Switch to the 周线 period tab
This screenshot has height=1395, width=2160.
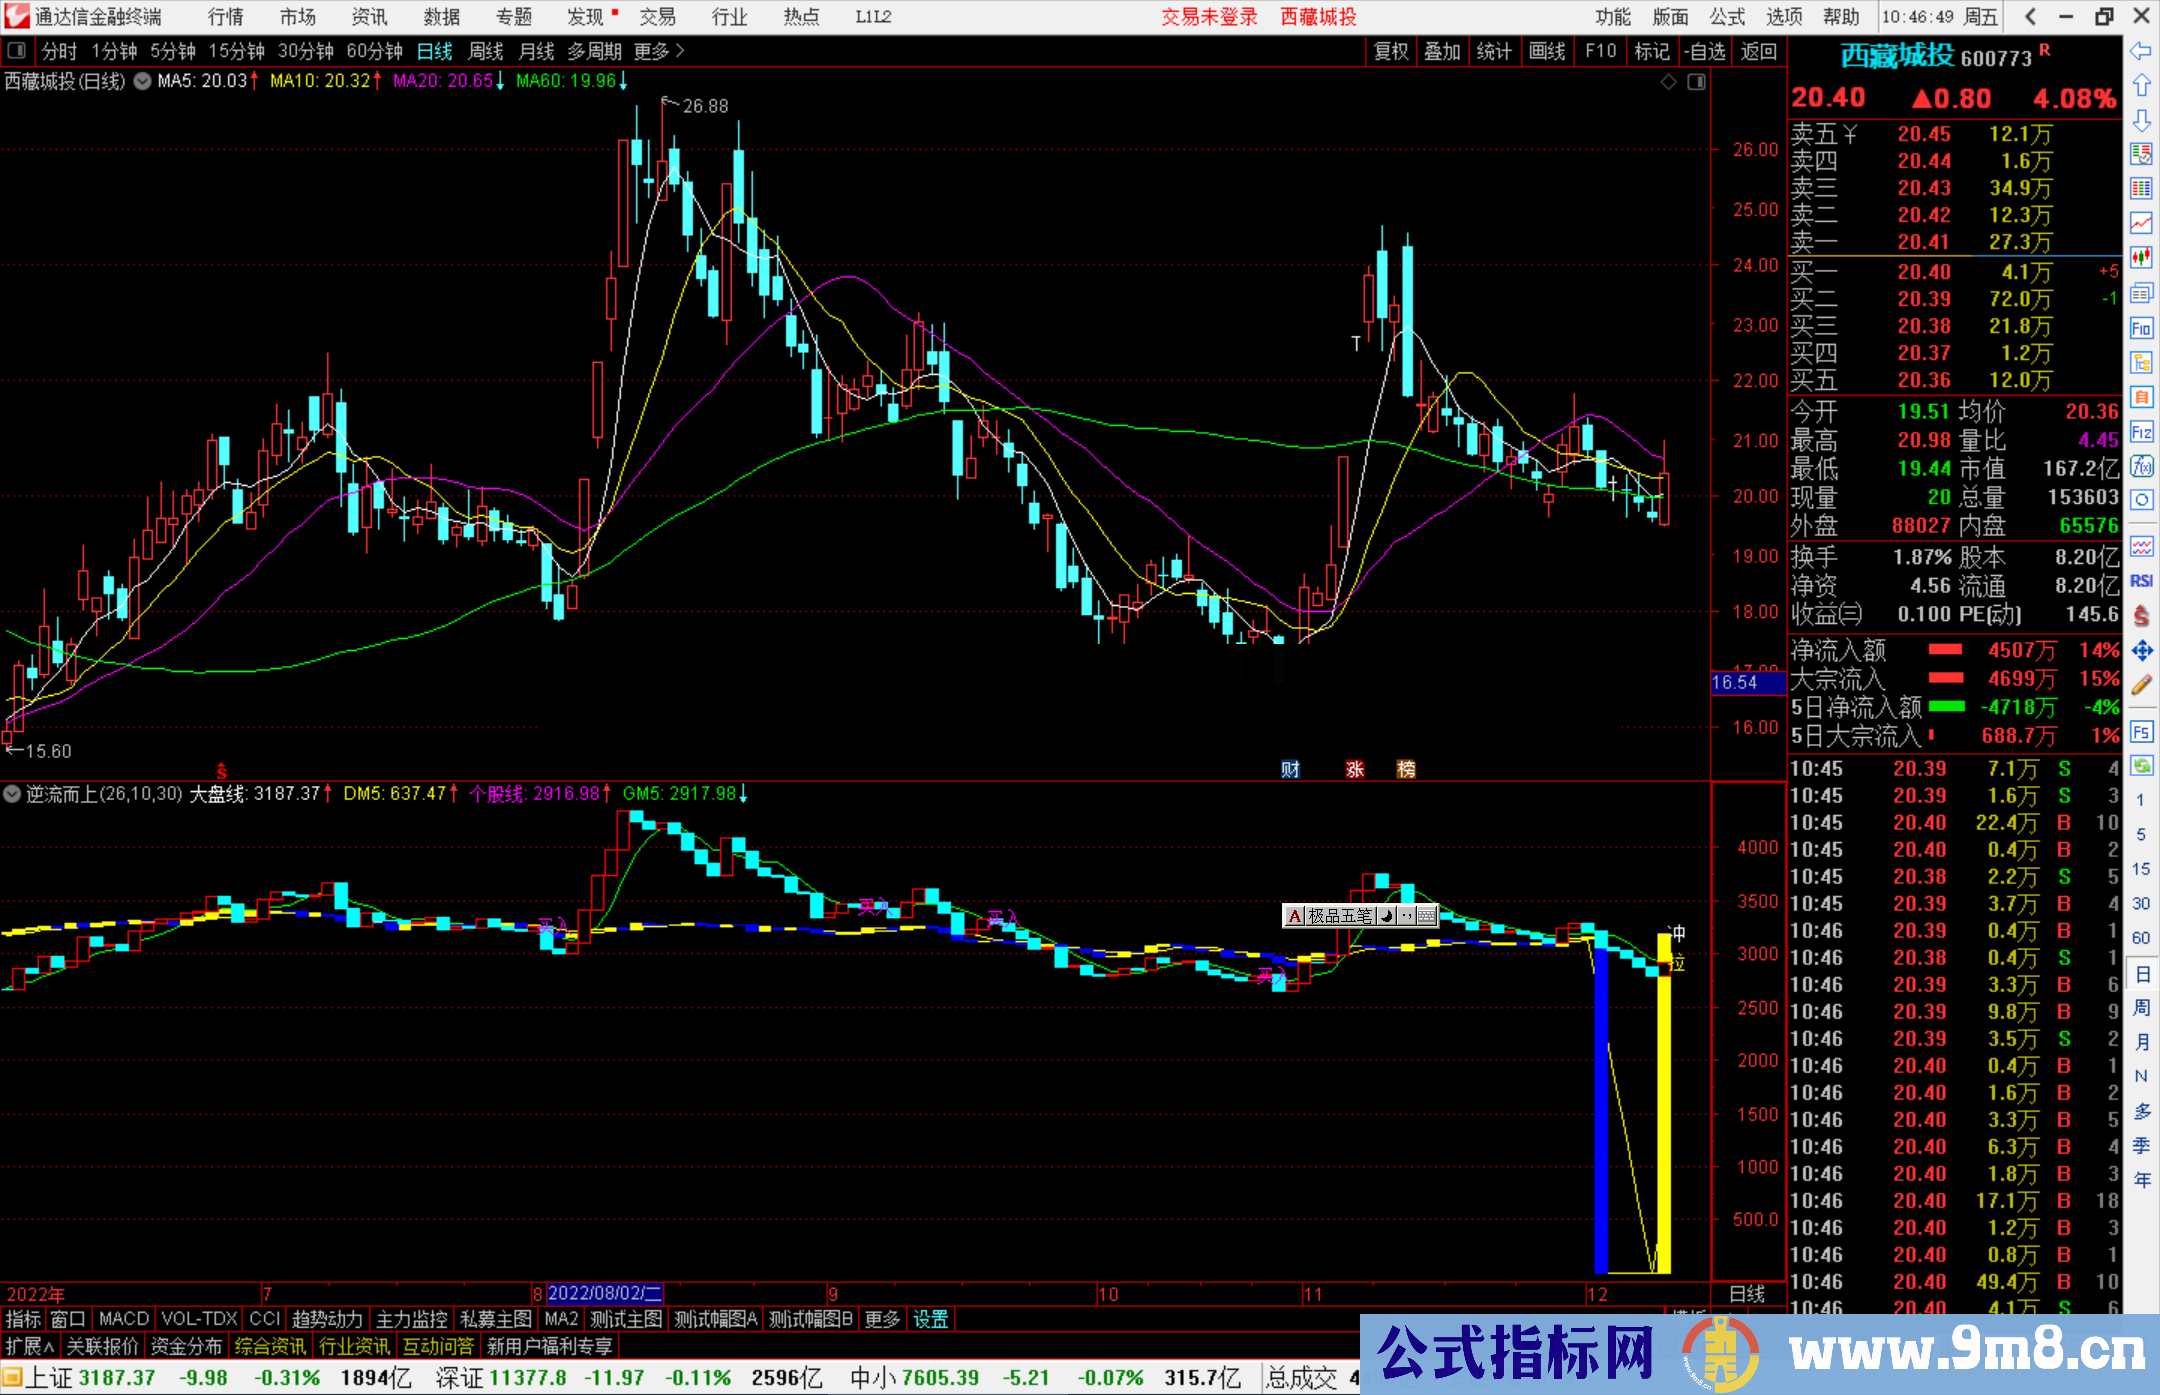[x=486, y=51]
